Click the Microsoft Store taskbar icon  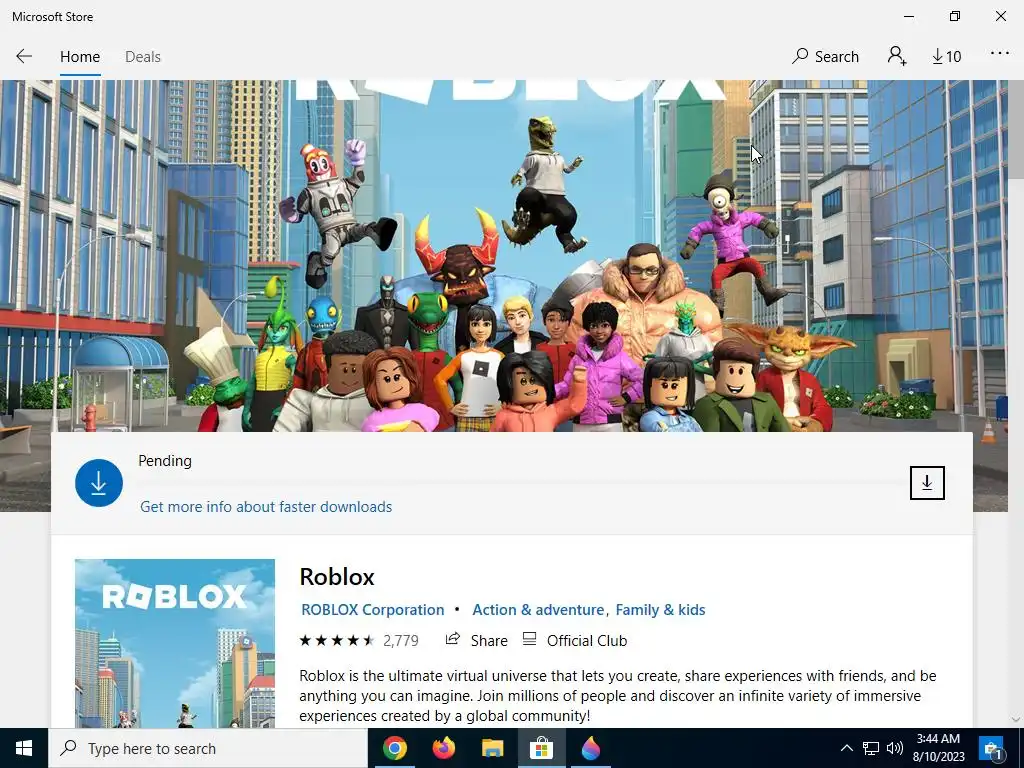[x=541, y=748]
